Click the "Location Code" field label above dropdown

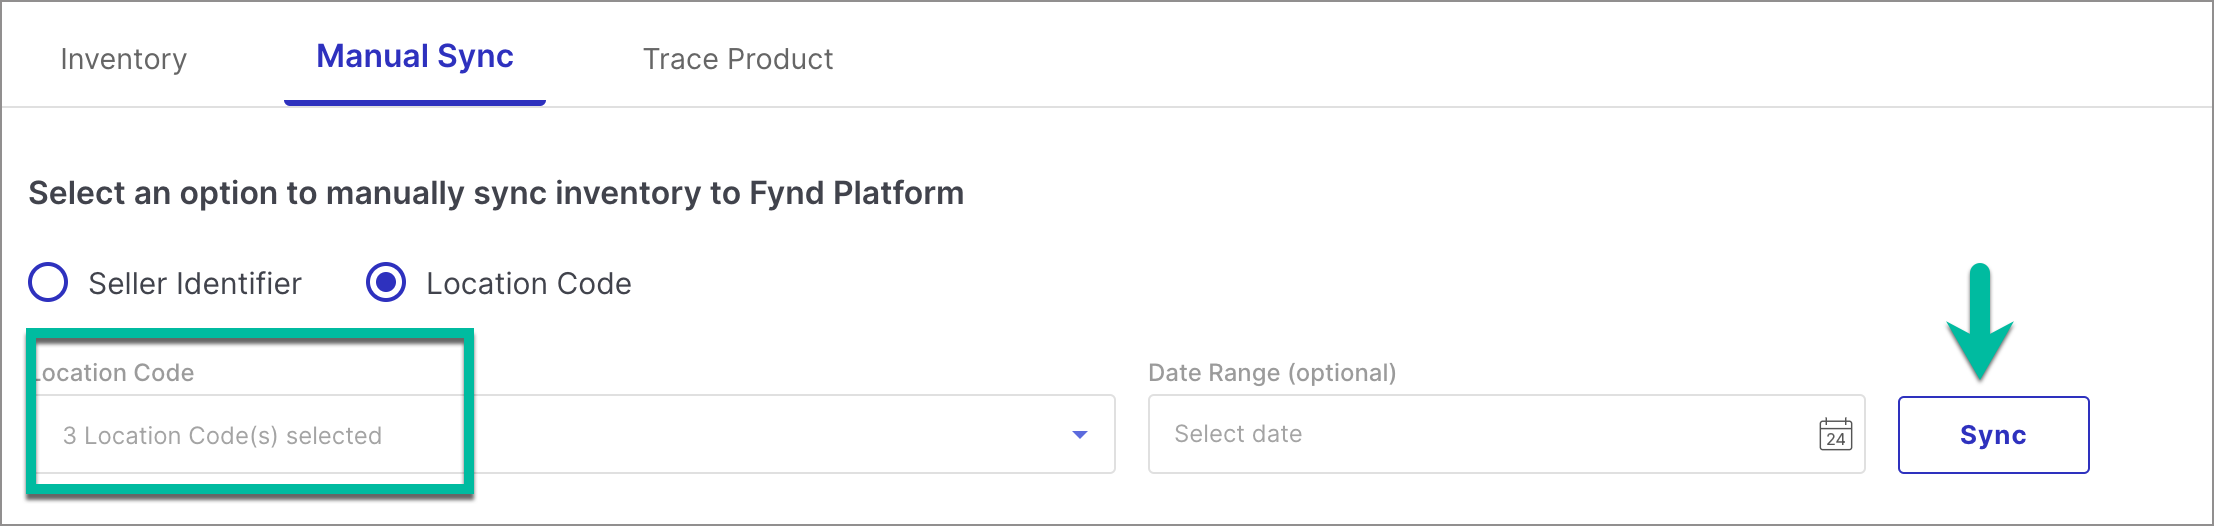tap(113, 373)
